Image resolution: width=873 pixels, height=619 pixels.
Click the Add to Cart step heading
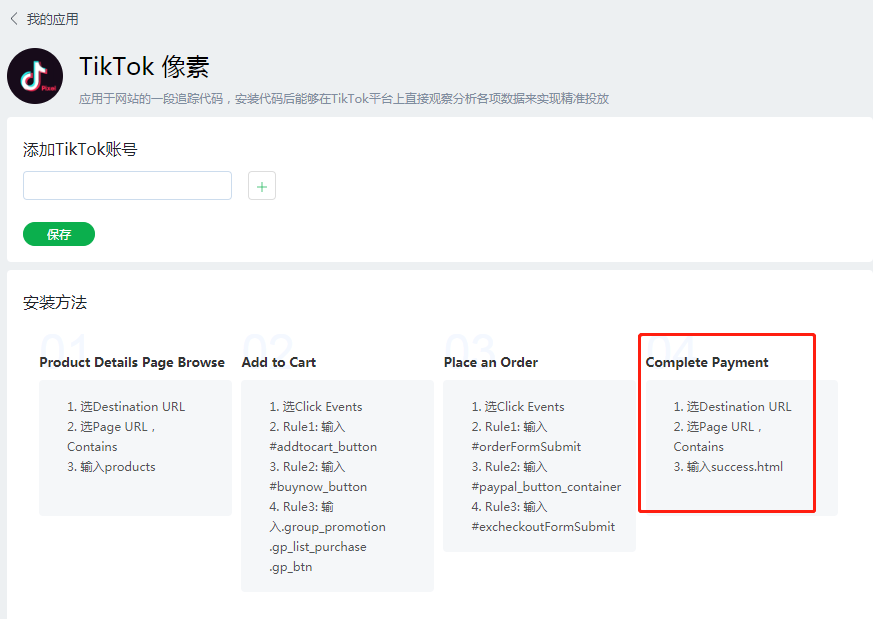coord(279,362)
